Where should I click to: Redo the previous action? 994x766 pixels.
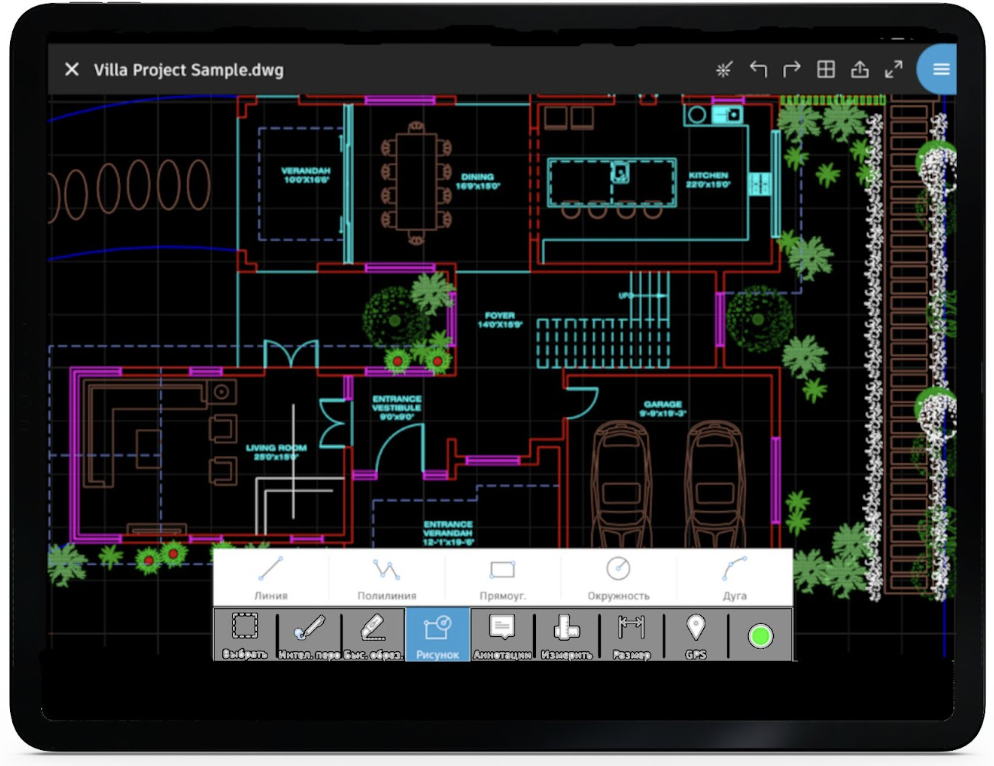792,69
